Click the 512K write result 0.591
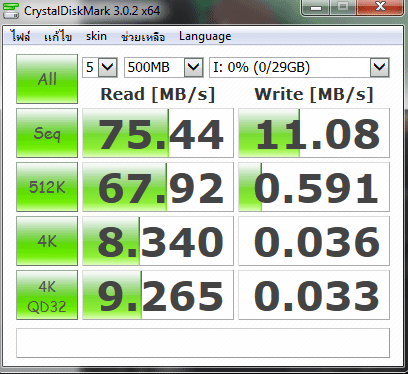The image size is (408, 374). 314,187
